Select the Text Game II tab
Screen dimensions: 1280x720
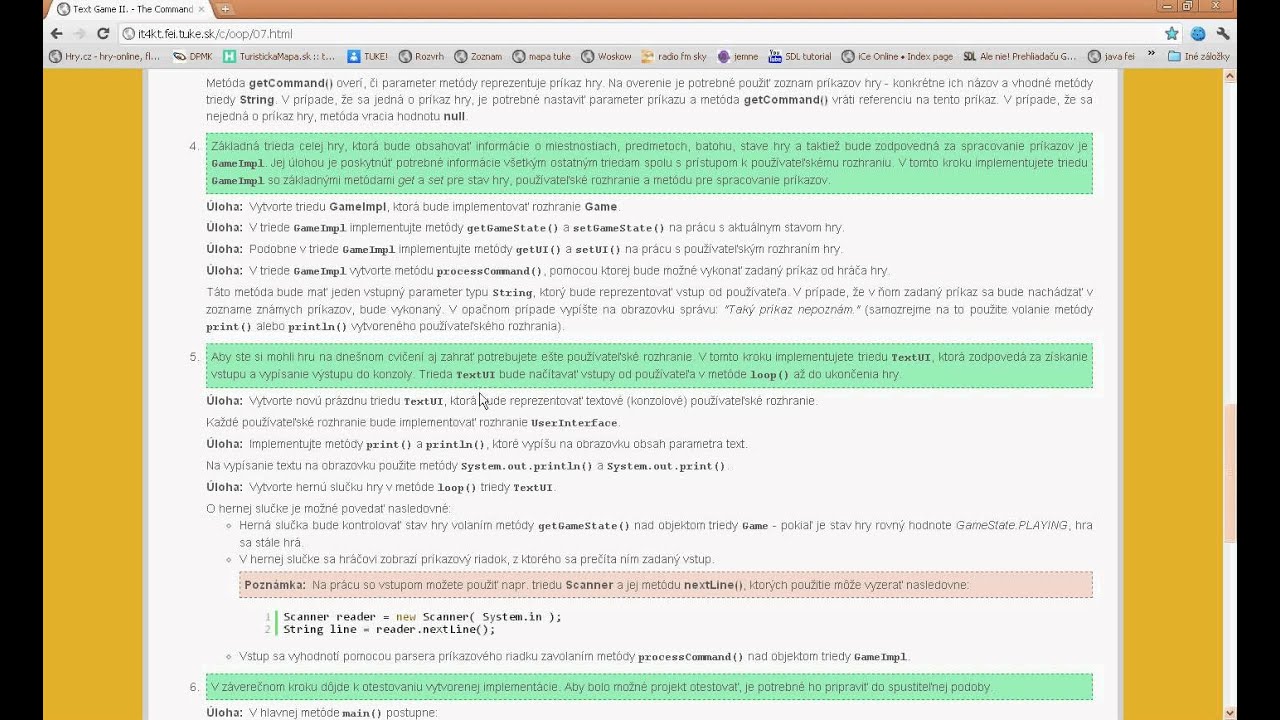tap(130, 9)
